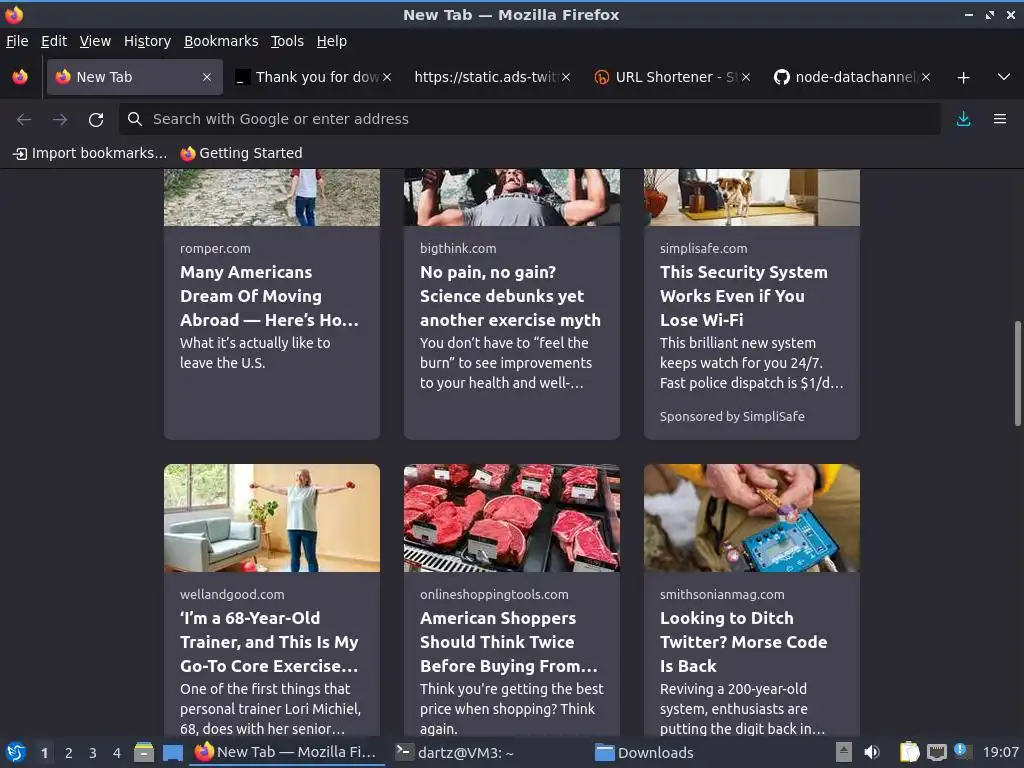Click the back navigation arrow
This screenshot has width=1024, height=768.
[24, 120]
